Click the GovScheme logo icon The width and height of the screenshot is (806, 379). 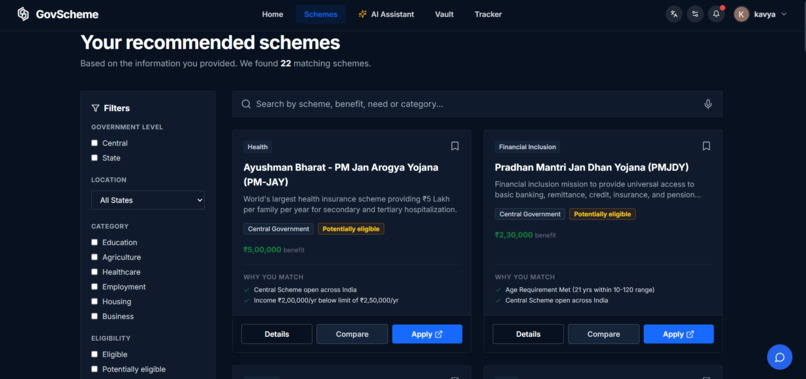(23, 14)
